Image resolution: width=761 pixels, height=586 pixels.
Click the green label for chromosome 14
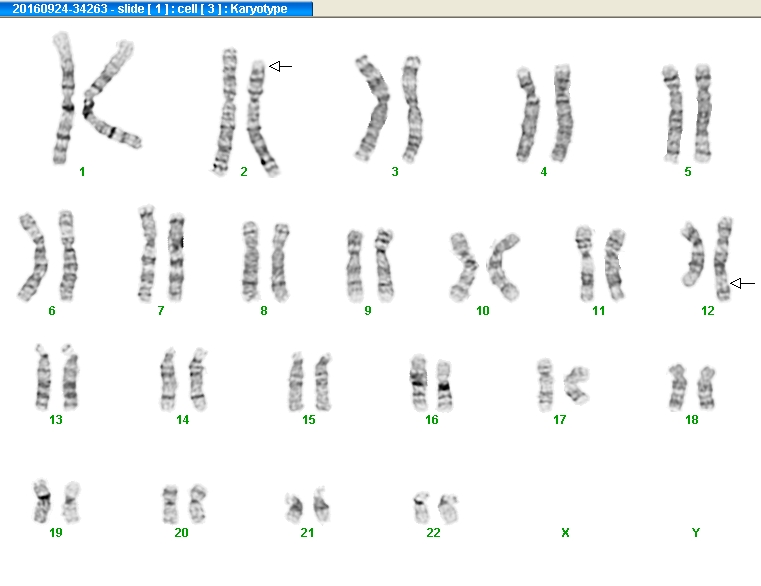[182, 419]
